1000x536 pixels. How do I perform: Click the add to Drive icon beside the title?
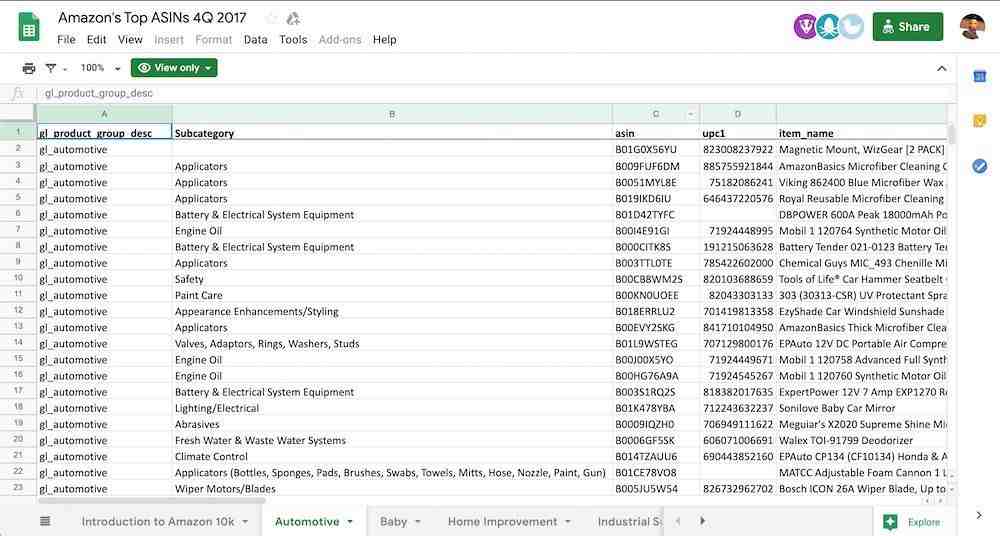click(293, 18)
